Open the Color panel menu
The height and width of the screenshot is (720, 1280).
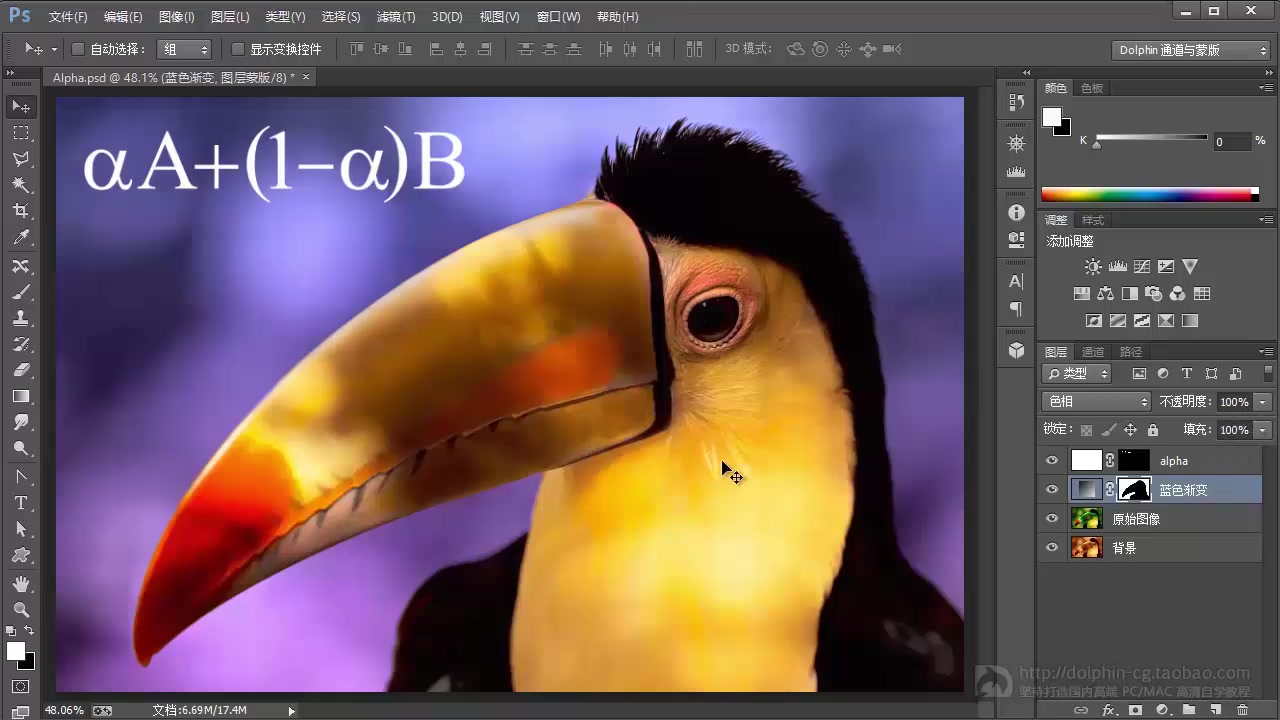click(x=1266, y=88)
